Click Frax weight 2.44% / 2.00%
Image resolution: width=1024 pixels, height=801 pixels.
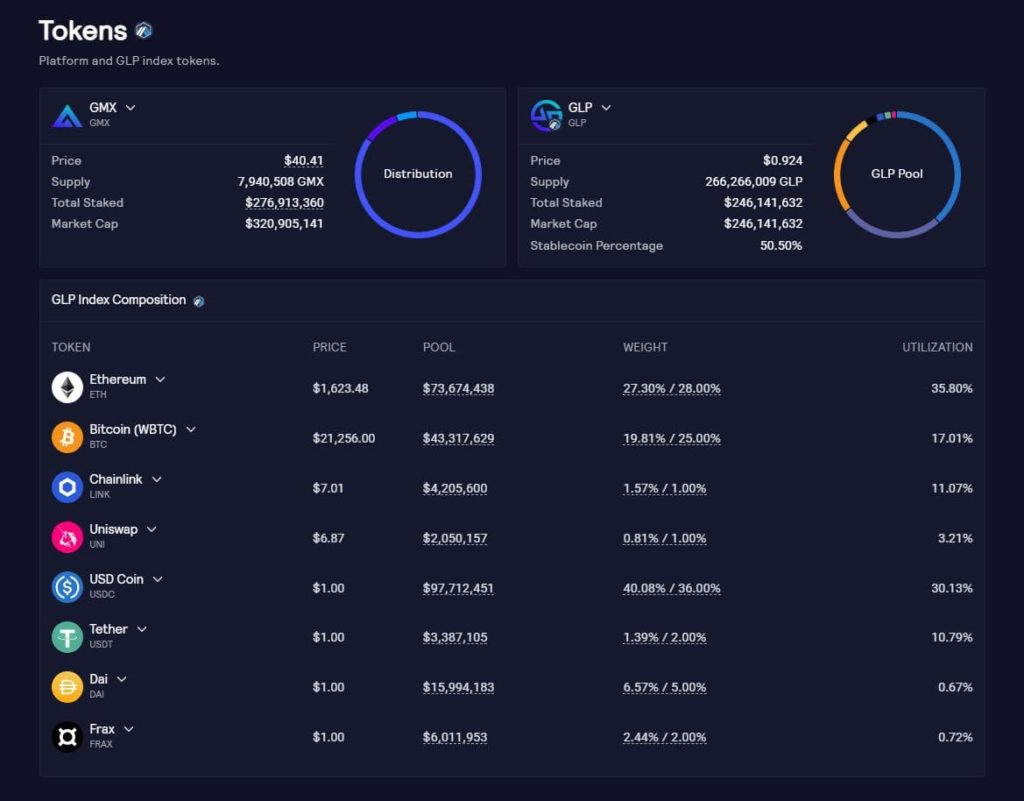pyautogui.click(x=665, y=737)
